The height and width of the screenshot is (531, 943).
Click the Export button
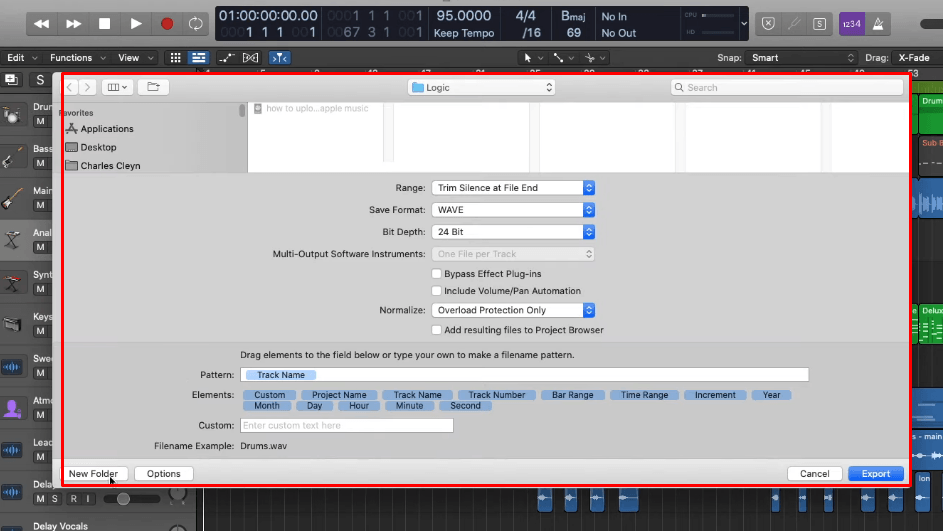[x=876, y=474]
